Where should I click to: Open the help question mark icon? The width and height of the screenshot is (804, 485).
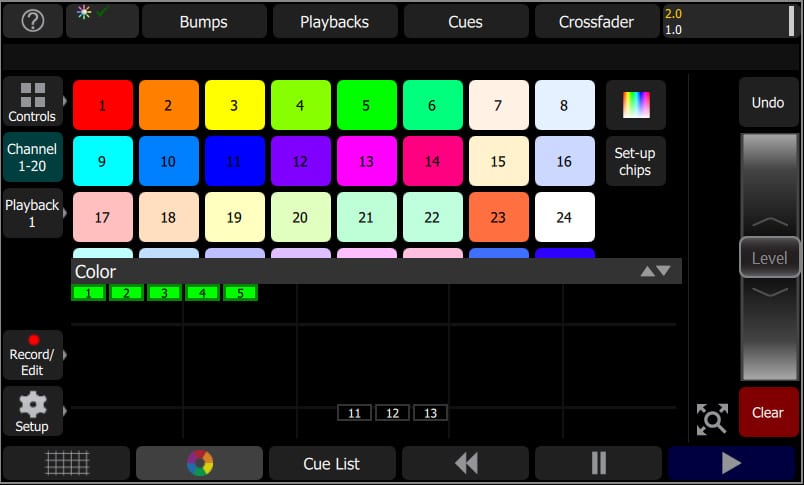[33, 21]
